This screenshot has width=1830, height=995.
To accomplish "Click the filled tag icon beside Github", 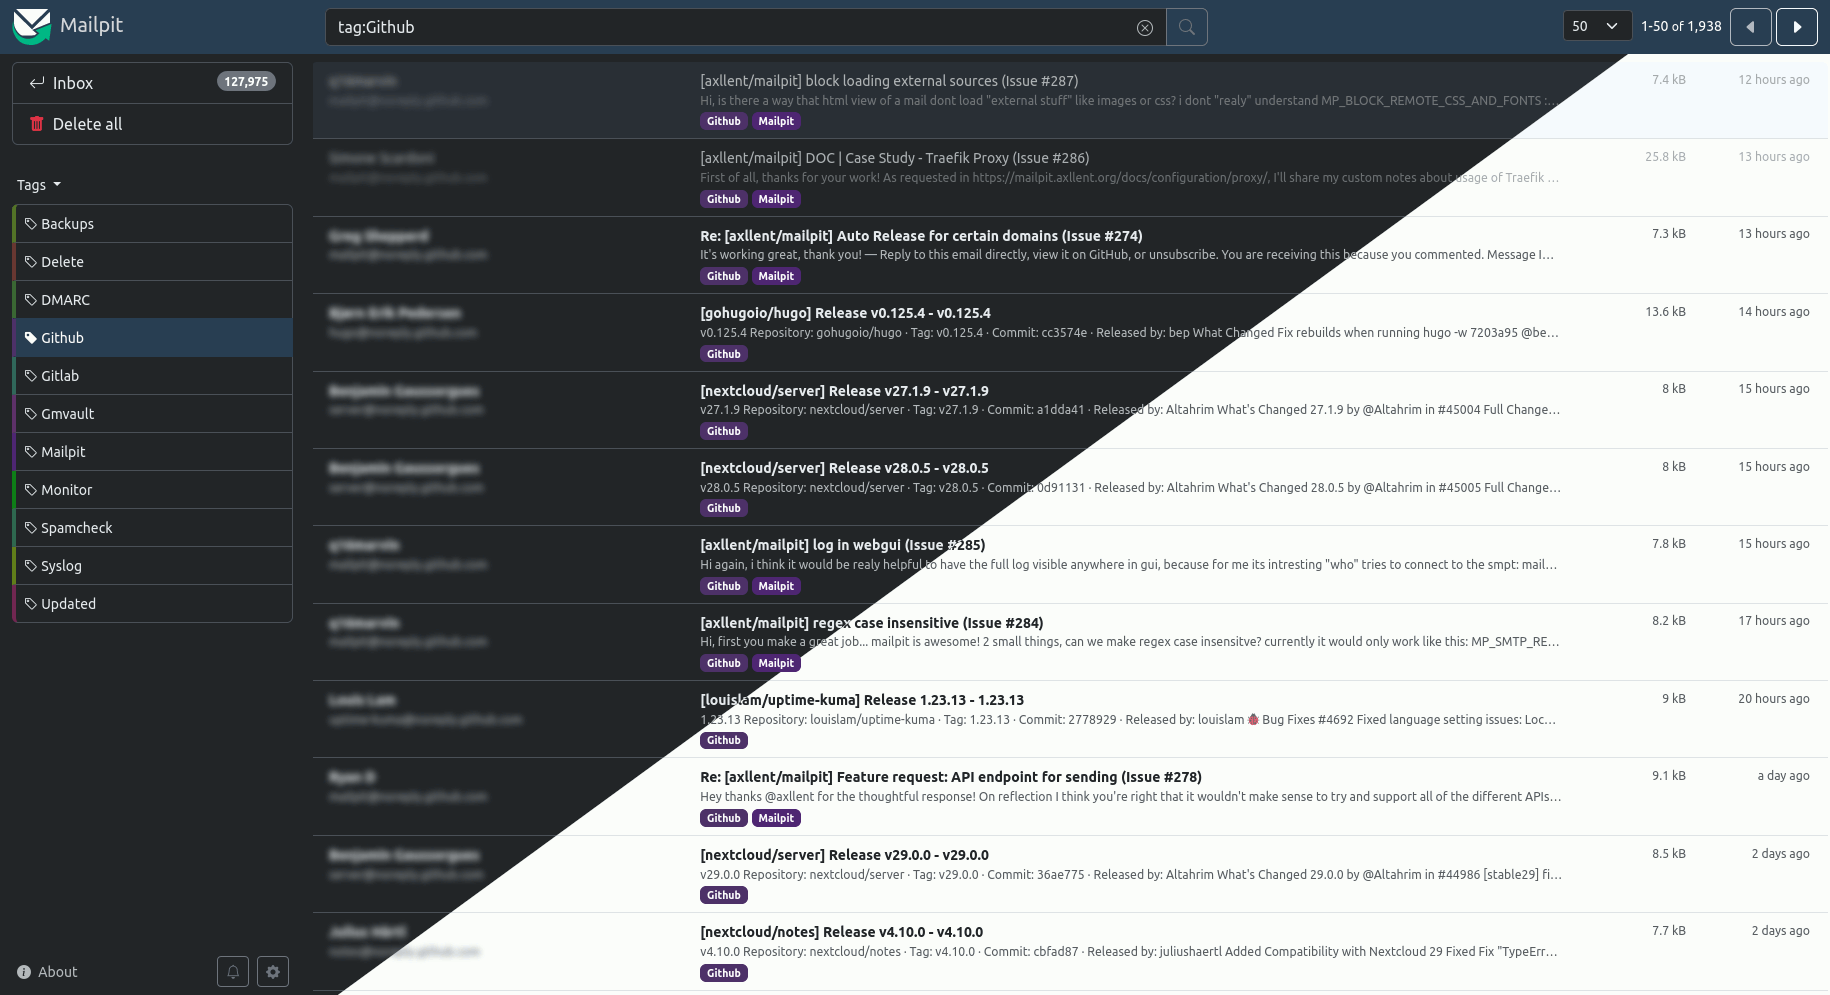I will tap(30, 338).
